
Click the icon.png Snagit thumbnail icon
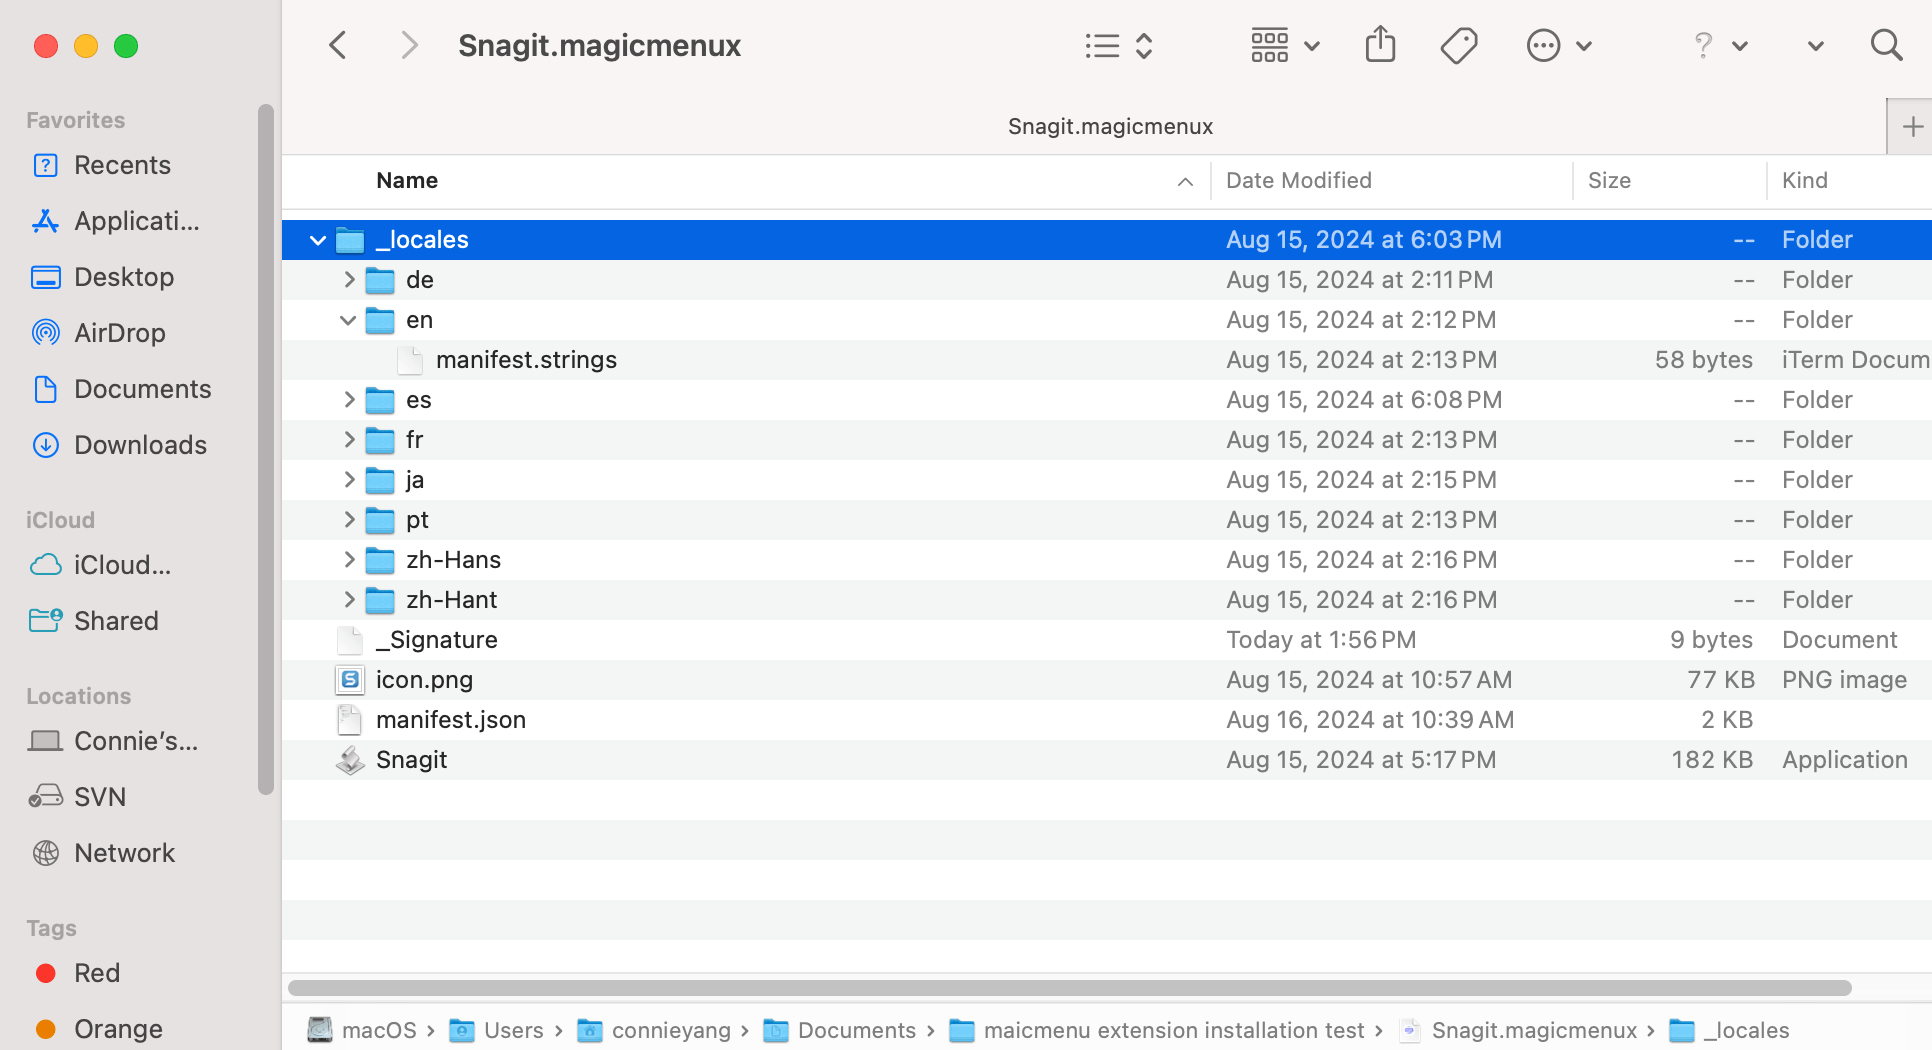click(x=350, y=680)
